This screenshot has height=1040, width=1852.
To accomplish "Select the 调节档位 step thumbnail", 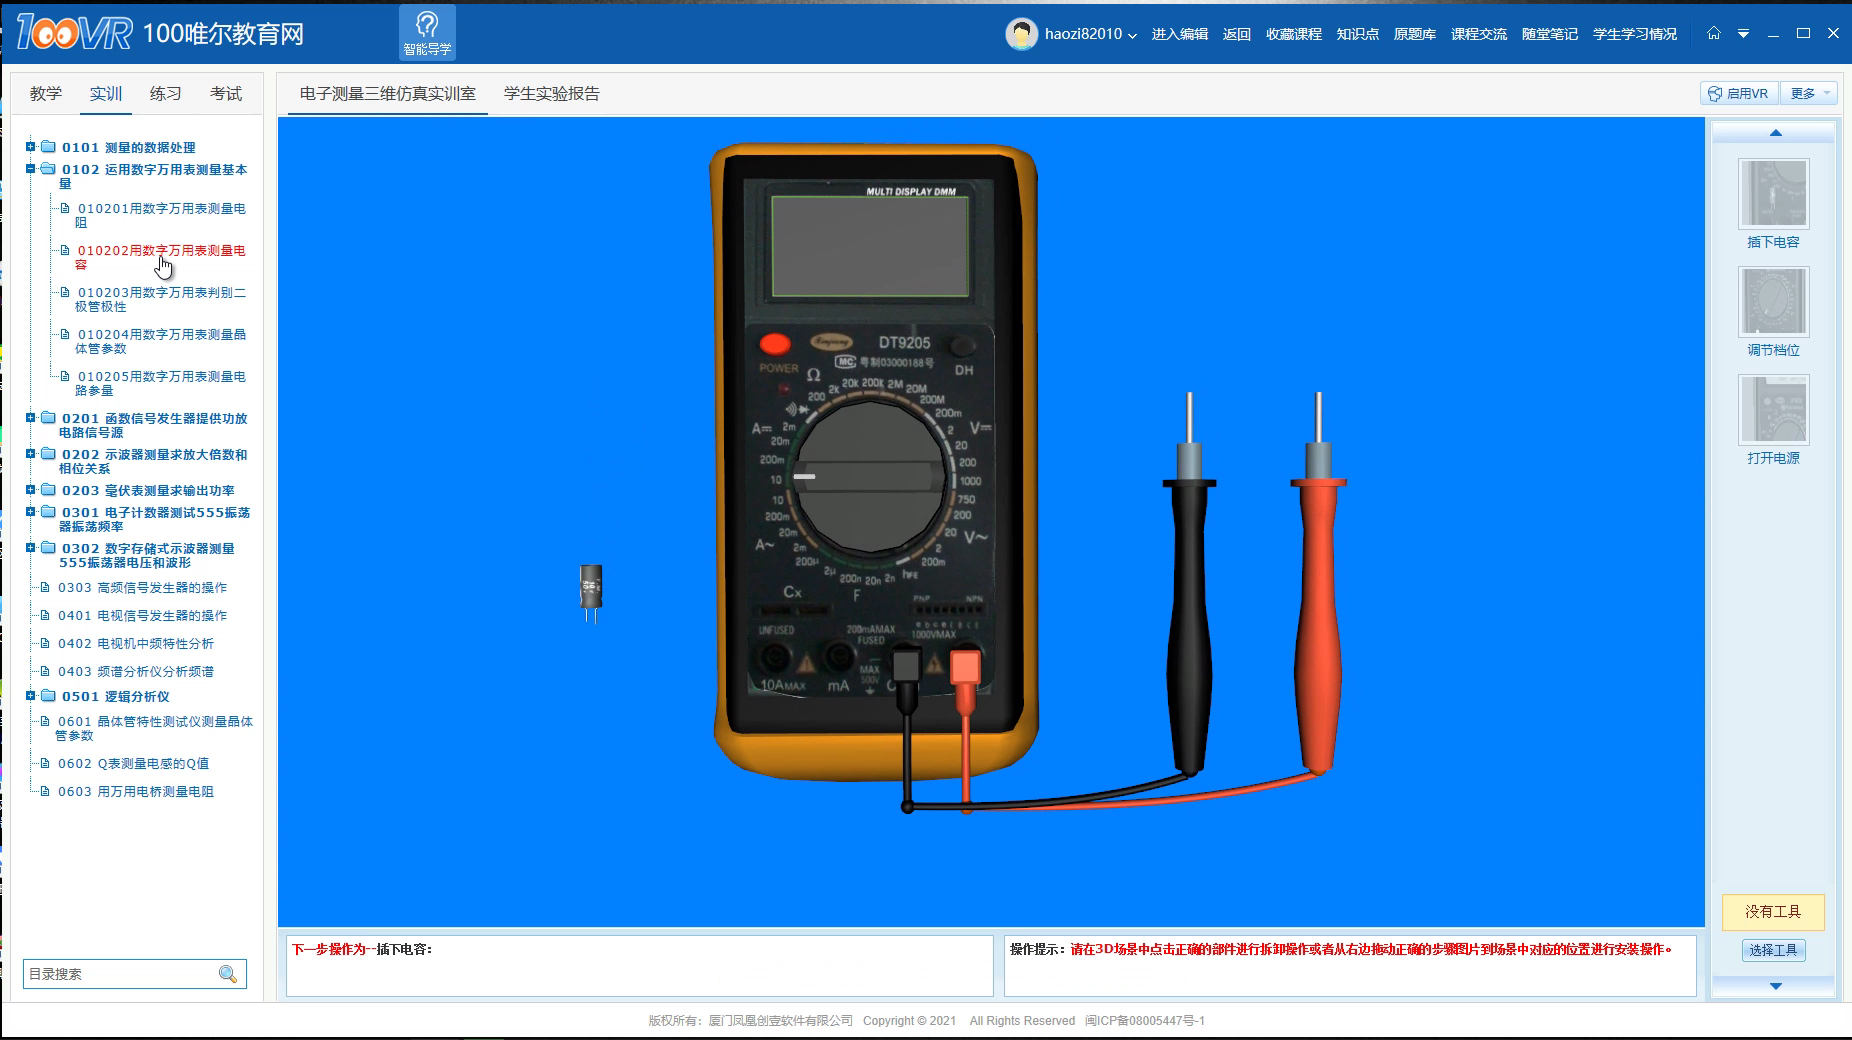I will tap(1773, 302).
